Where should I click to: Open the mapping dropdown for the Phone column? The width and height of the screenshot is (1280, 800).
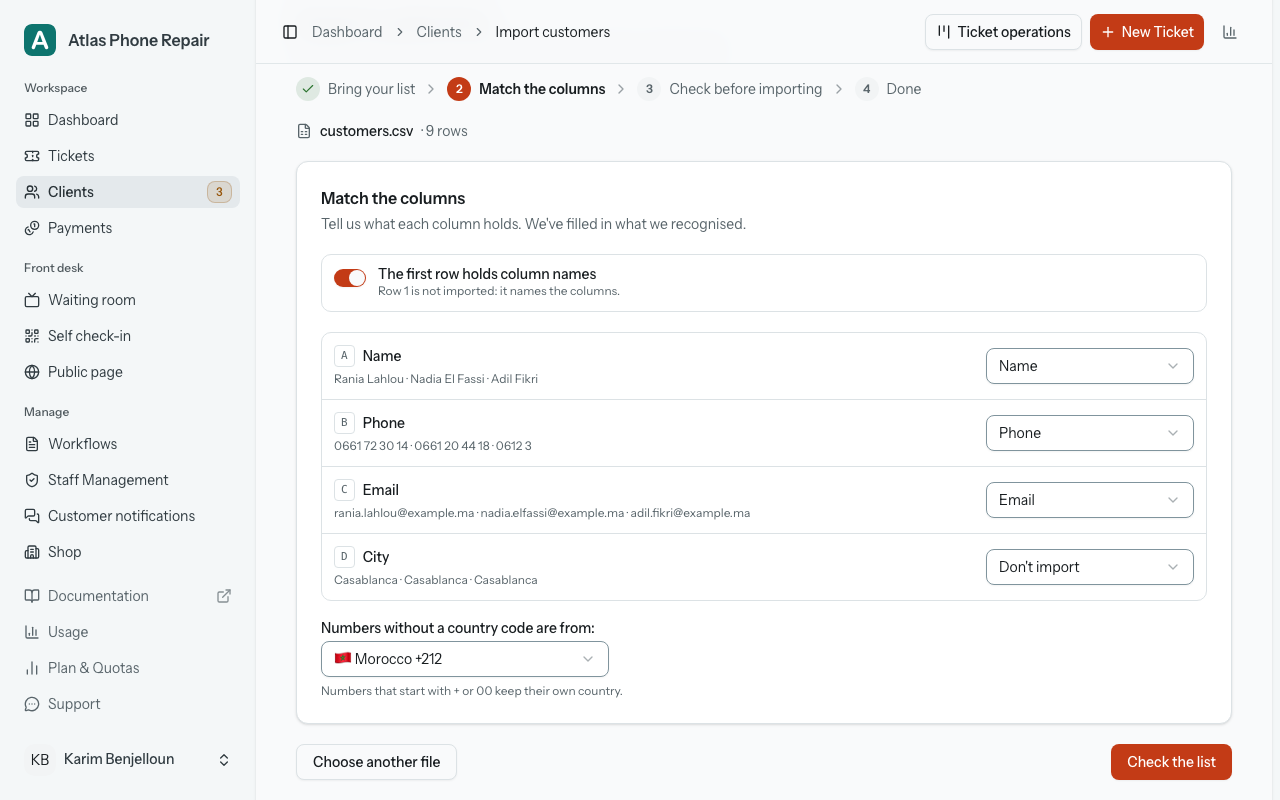click(1090, 433)
